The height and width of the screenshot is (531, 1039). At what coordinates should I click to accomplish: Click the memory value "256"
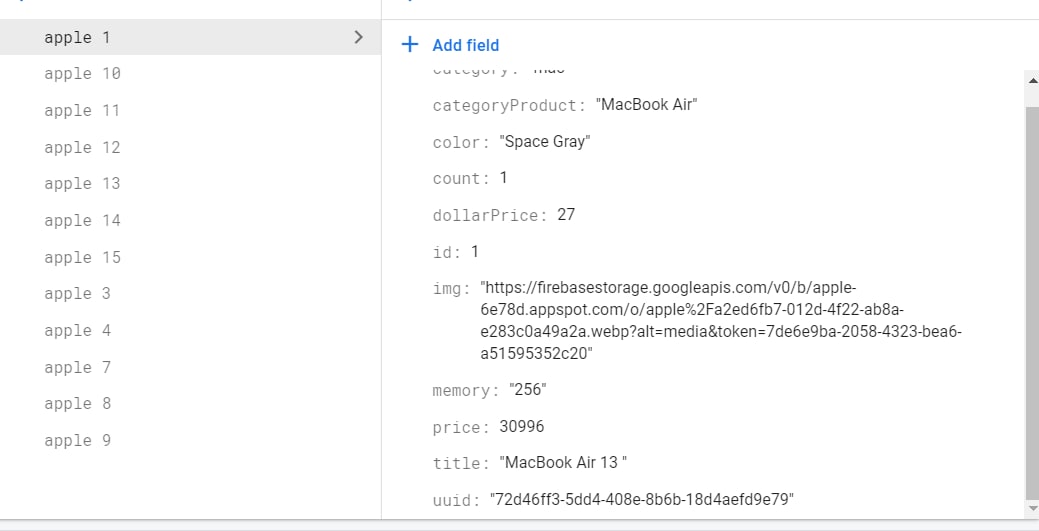528,390
